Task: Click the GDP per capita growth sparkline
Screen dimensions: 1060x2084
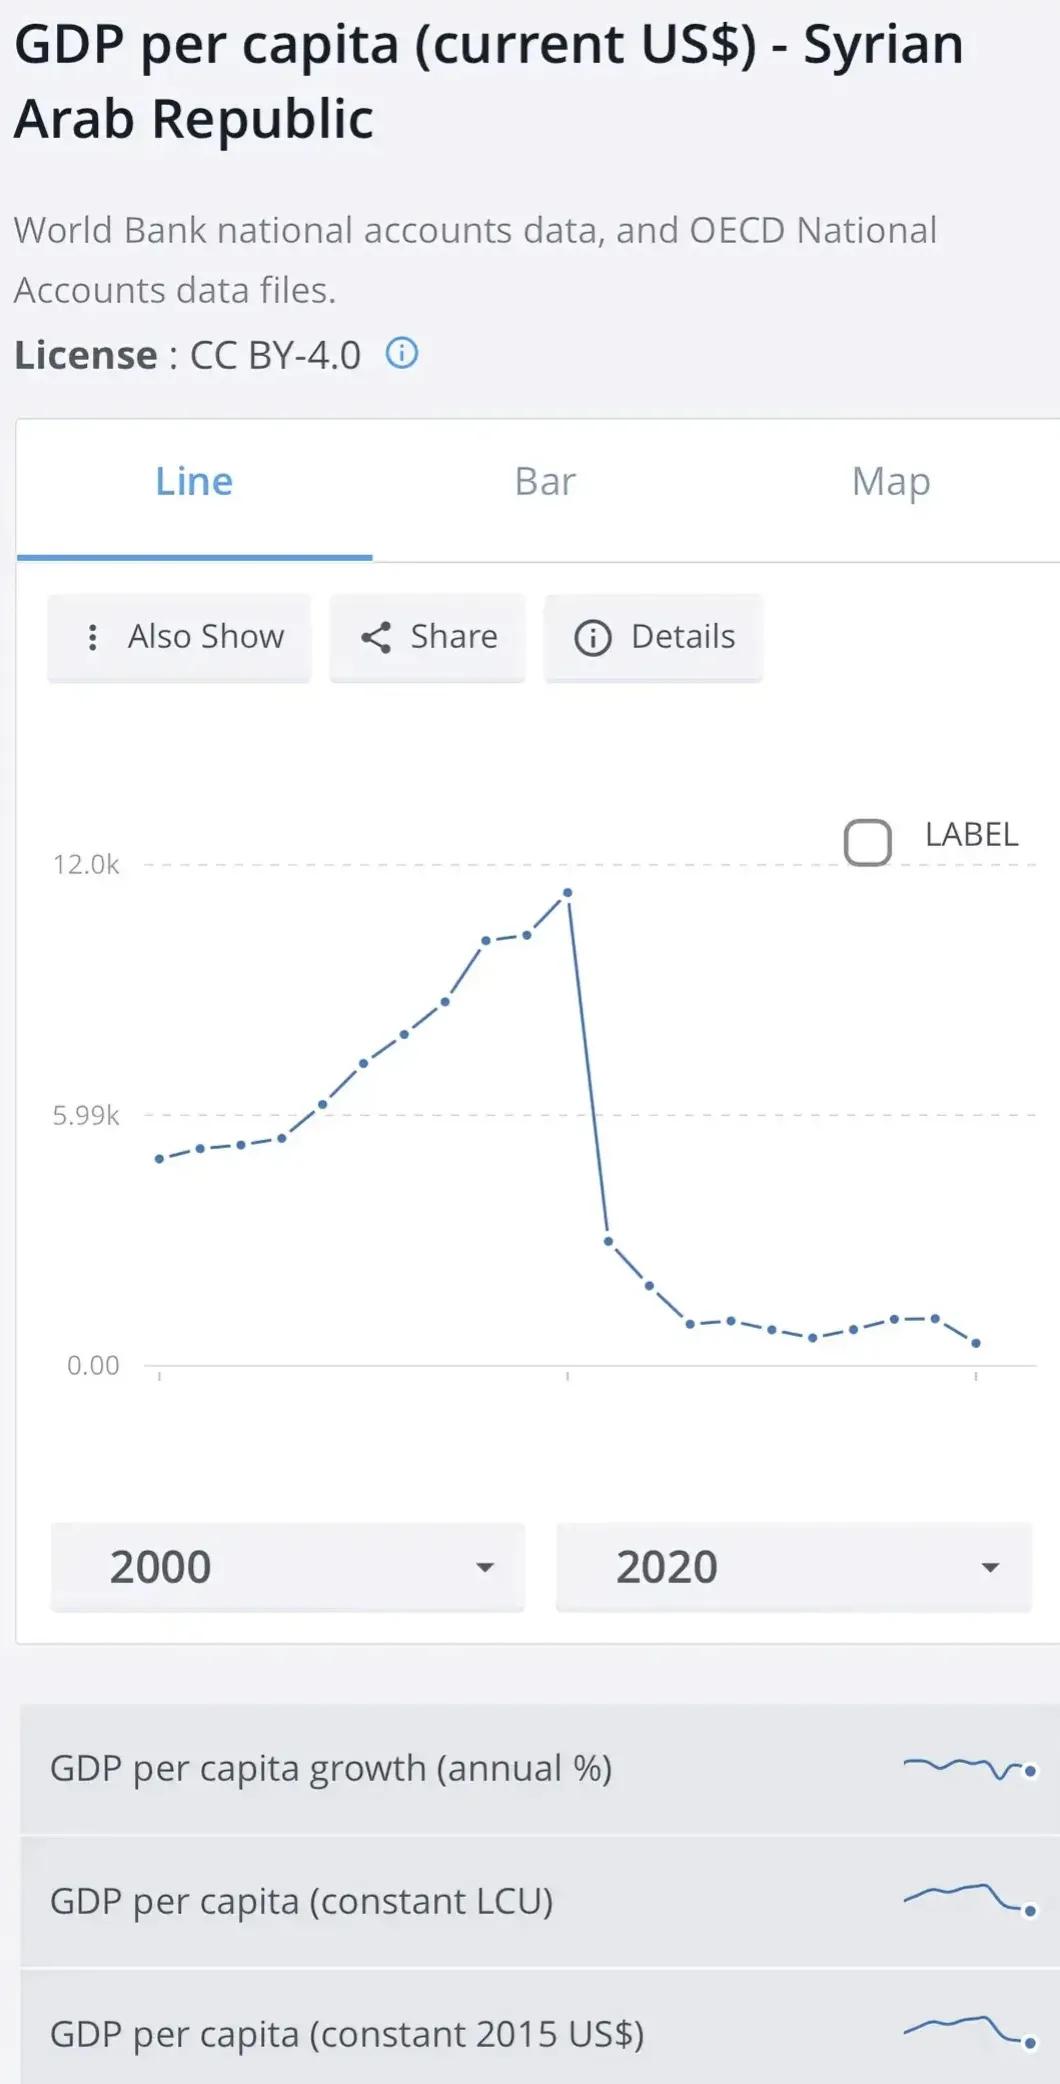Action: tap(968, 1768)
